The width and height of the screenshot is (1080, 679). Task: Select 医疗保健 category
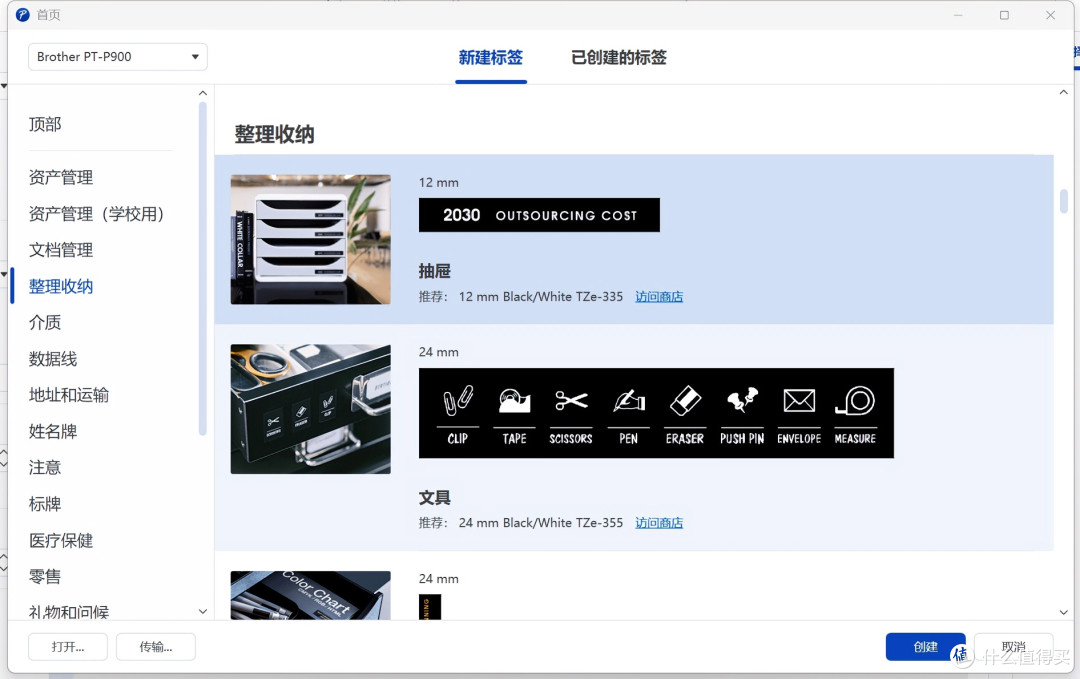61,541
